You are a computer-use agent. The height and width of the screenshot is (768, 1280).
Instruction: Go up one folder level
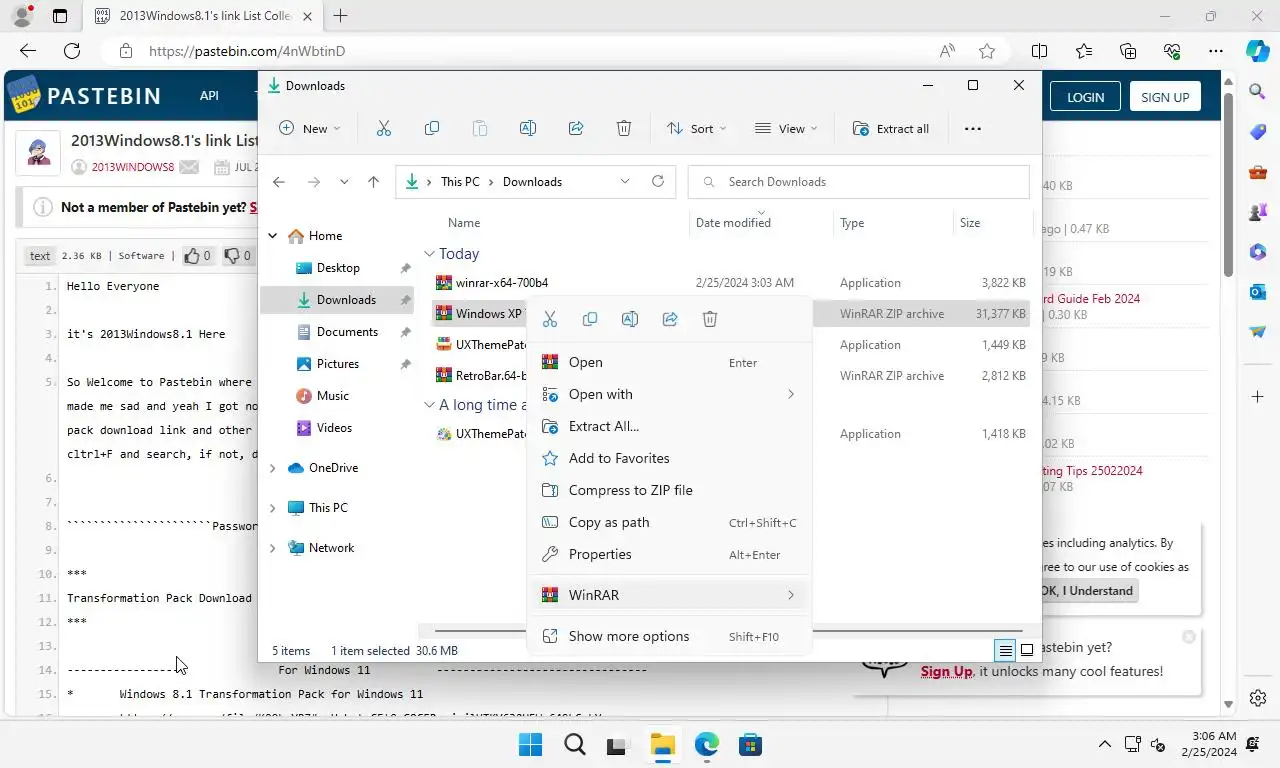coord(374,182)
